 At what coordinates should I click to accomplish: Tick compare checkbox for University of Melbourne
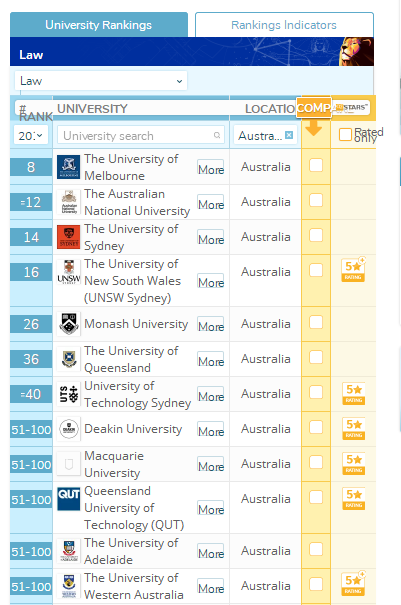click(x=316, y=166)
